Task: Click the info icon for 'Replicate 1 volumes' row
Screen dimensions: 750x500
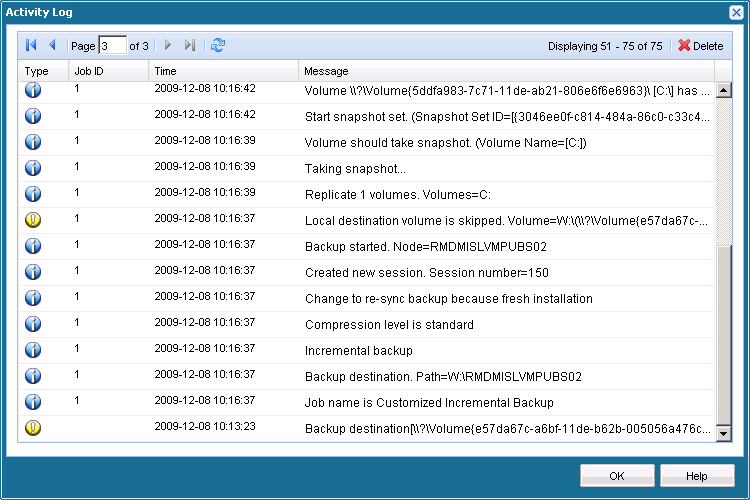Action: point(33,194)
